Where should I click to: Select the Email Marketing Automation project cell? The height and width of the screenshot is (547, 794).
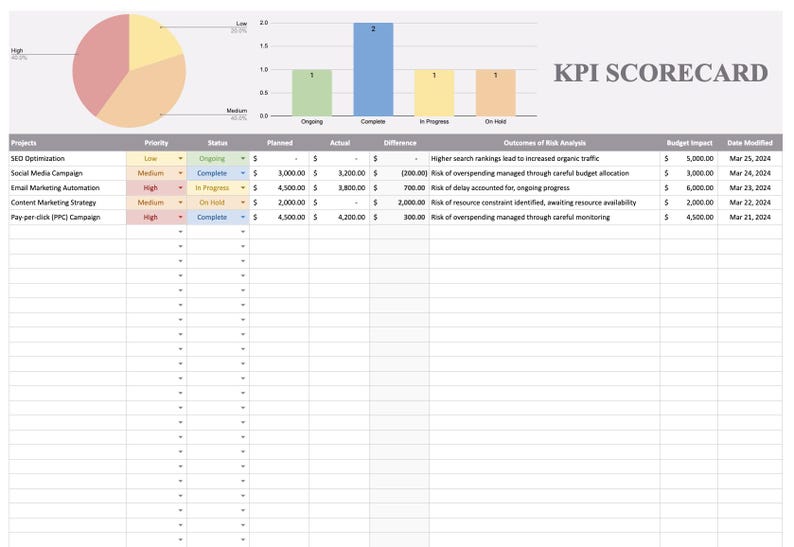67,188
